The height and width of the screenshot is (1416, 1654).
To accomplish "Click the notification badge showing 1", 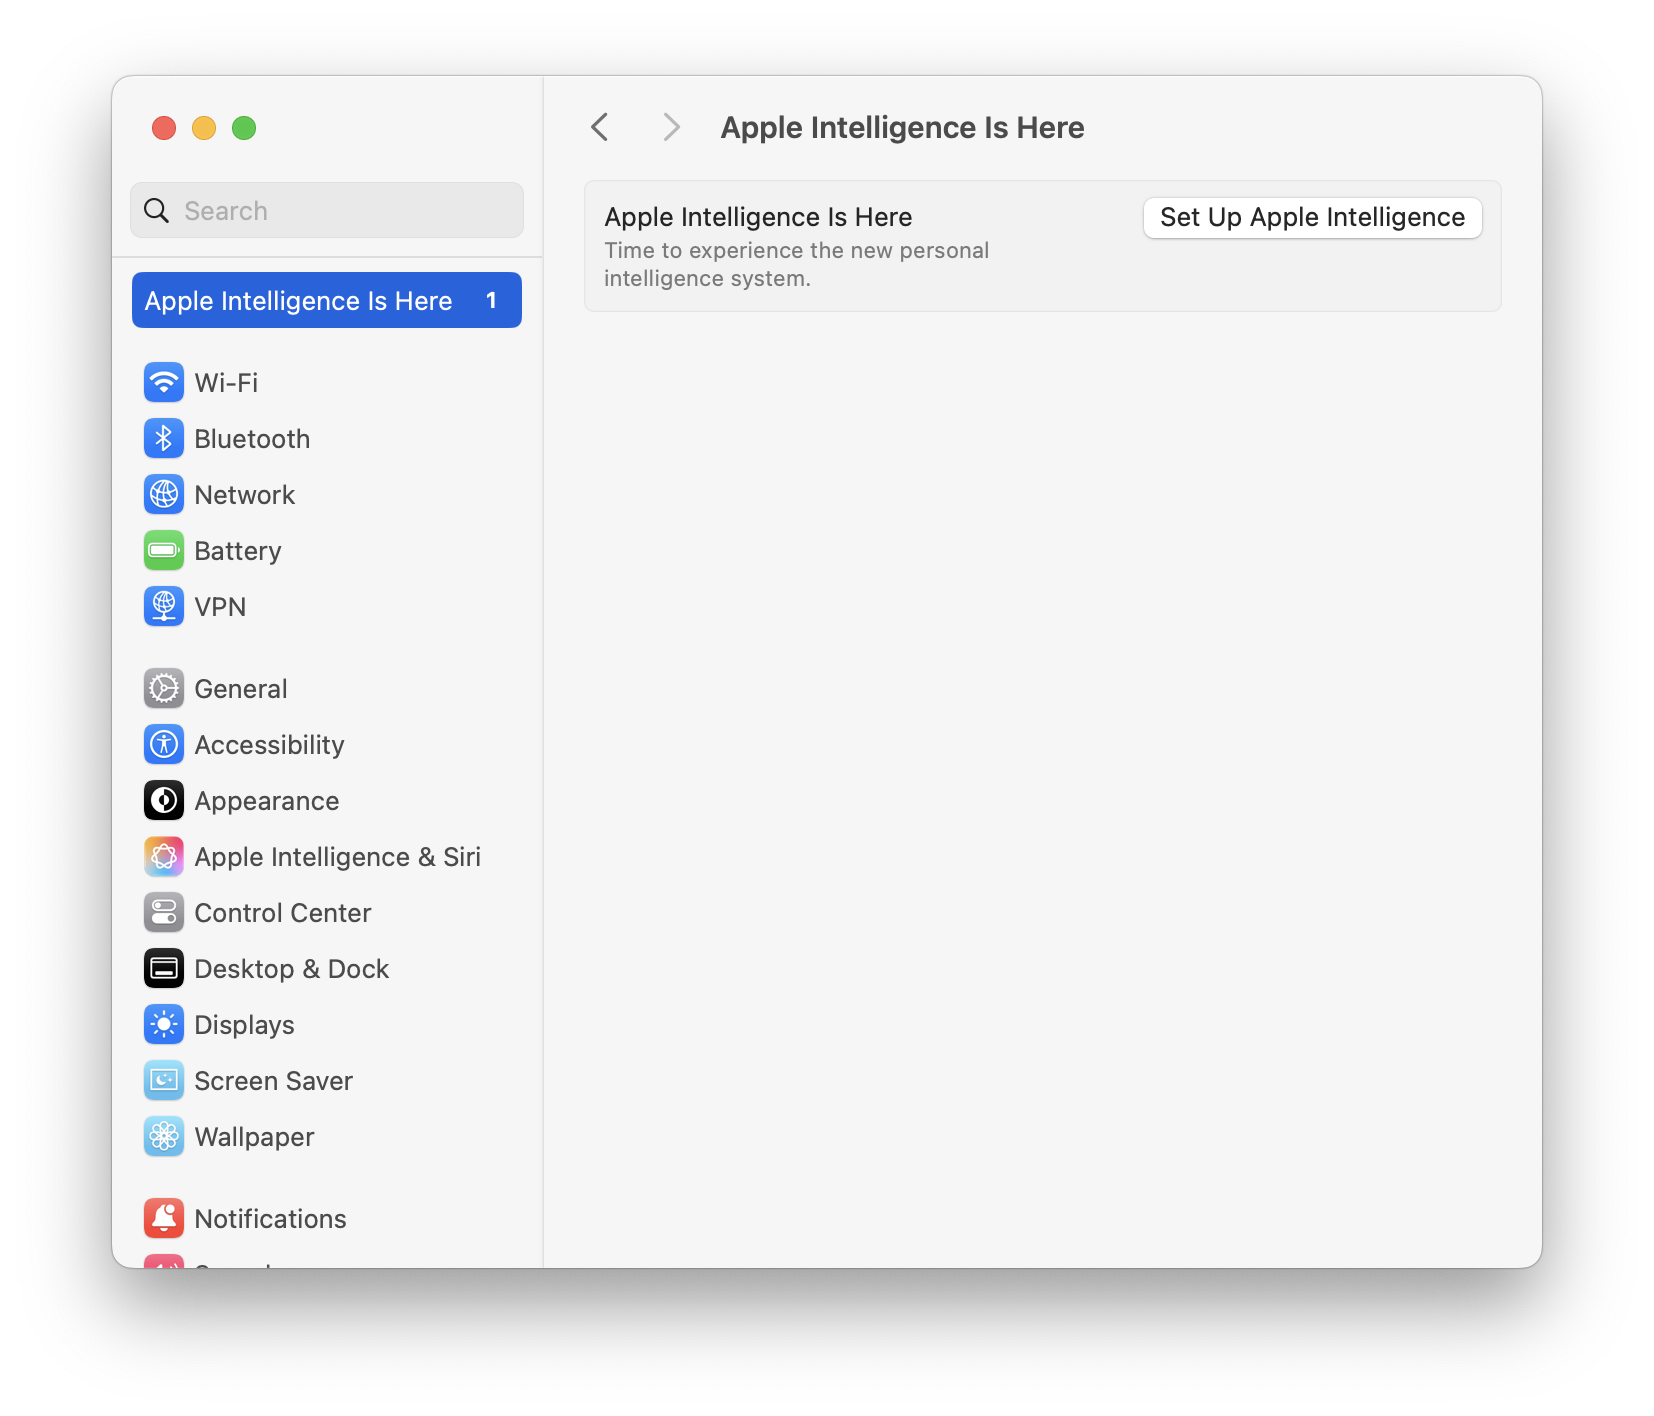I will pyautogui.click(x=491, y=300).
